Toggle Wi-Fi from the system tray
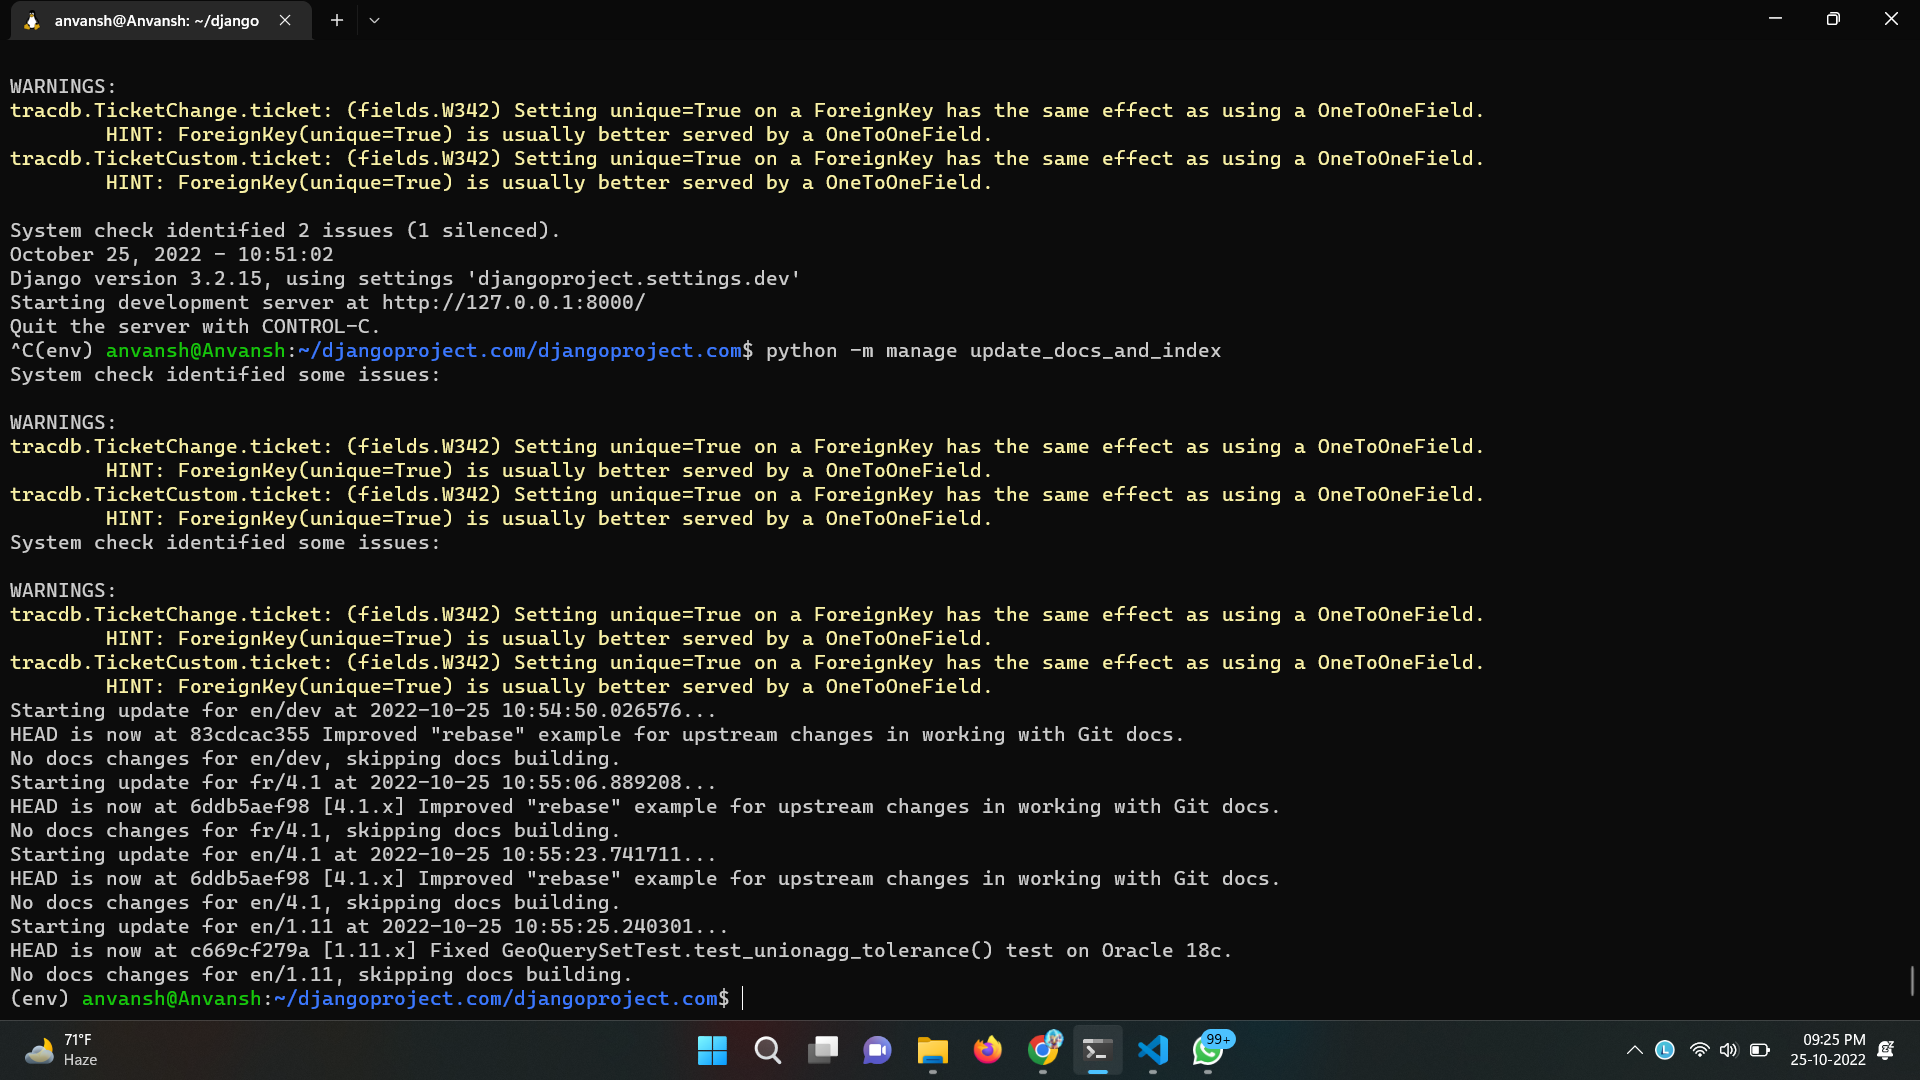The image size is (1920, 1080). pyautogui.click(x=1699, y=1050)
